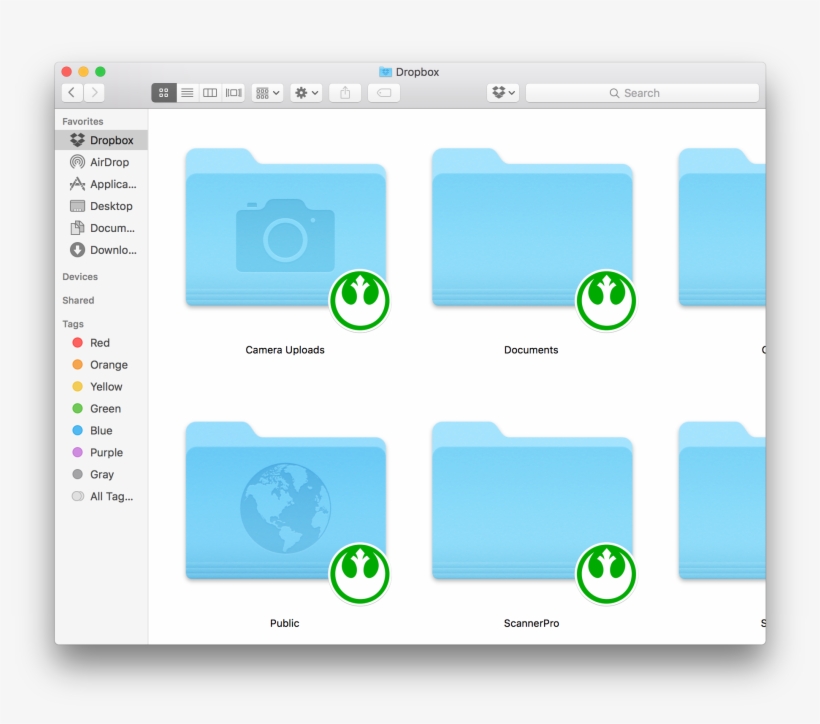The image size is (820, 724).
Task: Click into the Search field
Action: point(642,93)
